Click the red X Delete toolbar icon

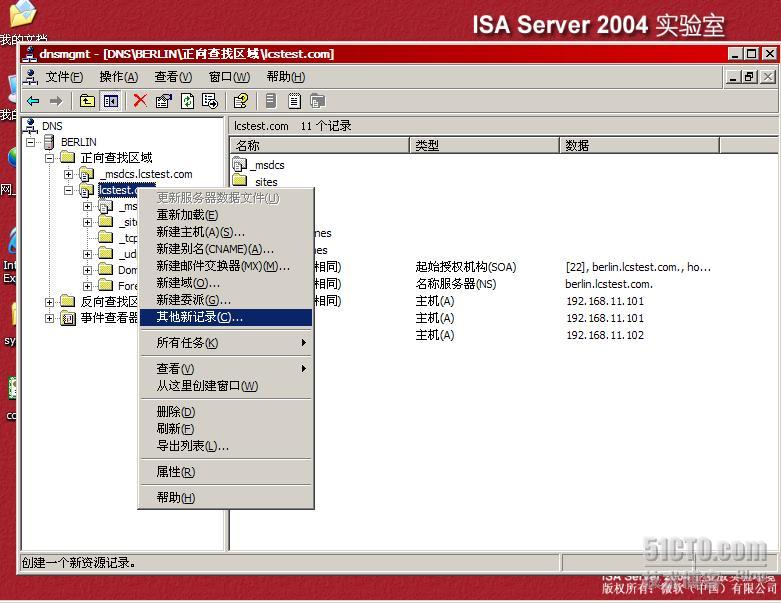[x=140, y=101]
